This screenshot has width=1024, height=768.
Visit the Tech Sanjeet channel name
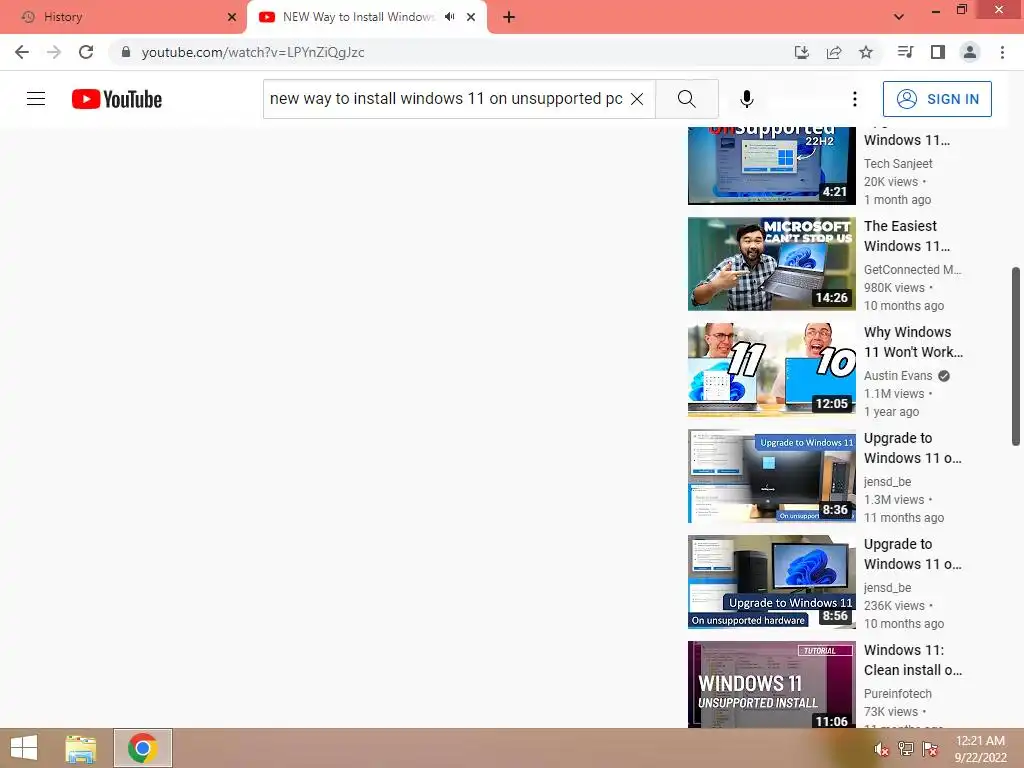pos(898,163)
